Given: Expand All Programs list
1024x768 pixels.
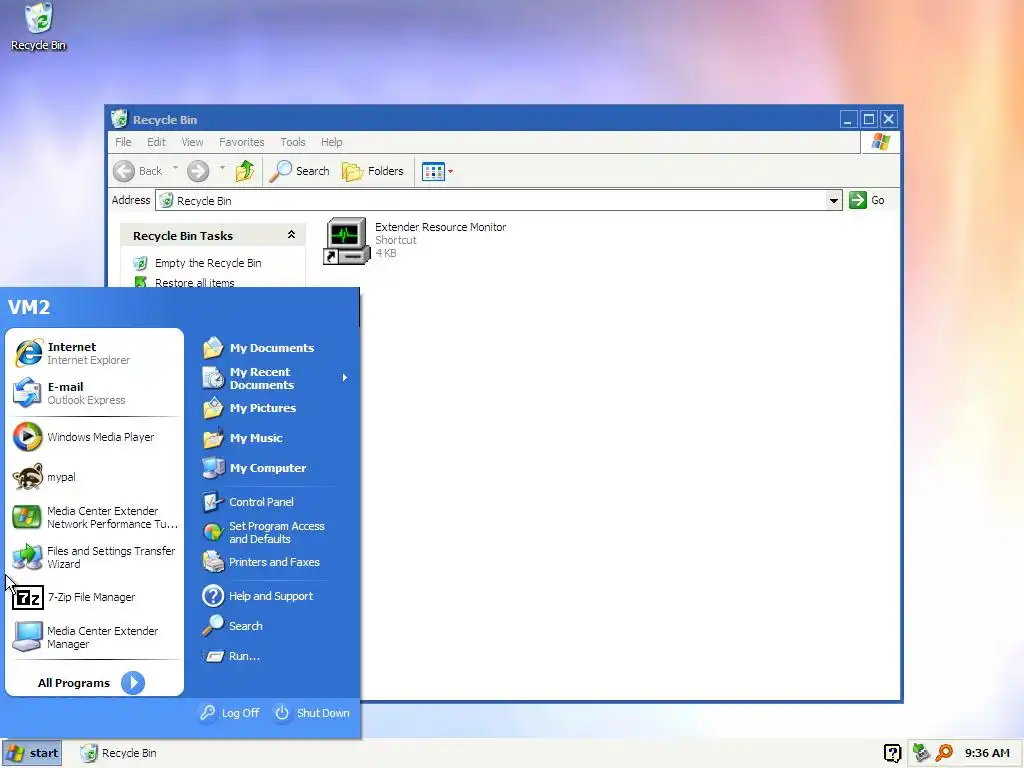Looking at the screenshot, I should click(91, 682).
